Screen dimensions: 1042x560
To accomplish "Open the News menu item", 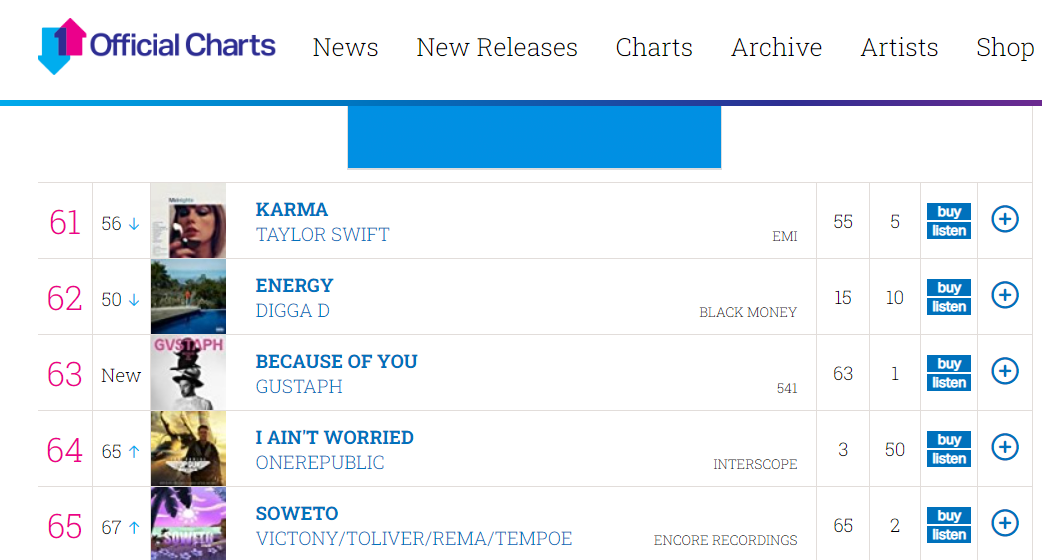I will tap(346, 47).
